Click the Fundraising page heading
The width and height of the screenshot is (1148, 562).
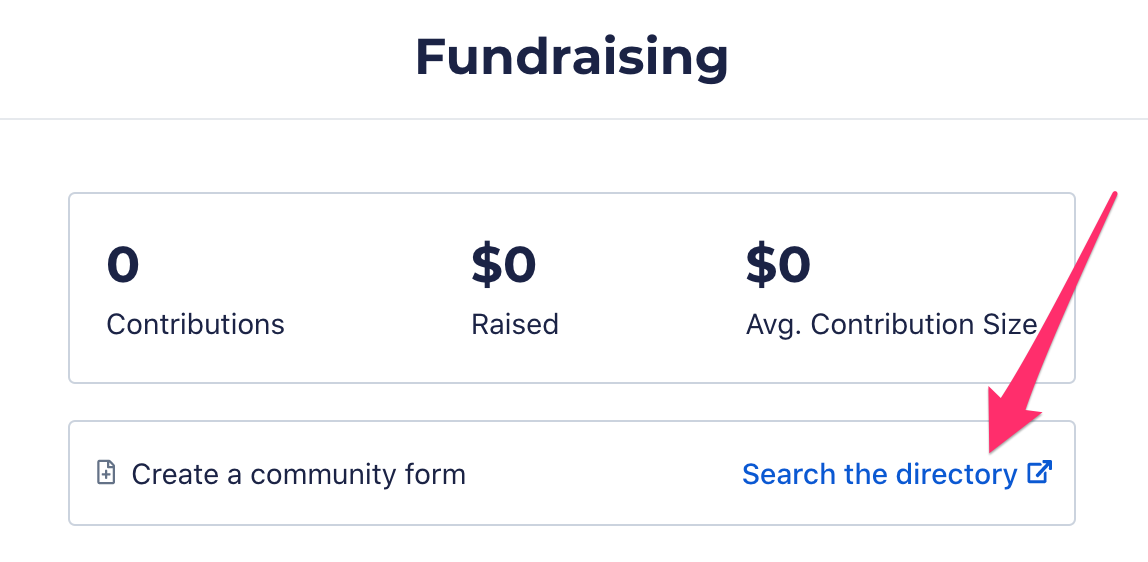click(572, 57)
